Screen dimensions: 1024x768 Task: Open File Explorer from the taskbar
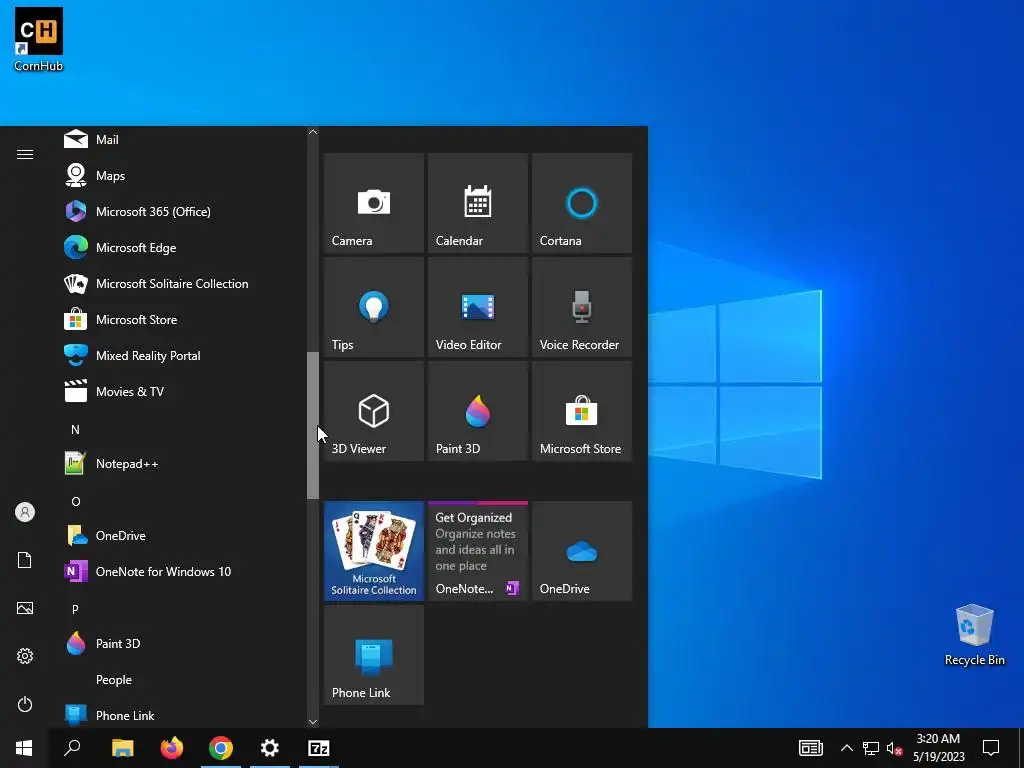[122, 748]
